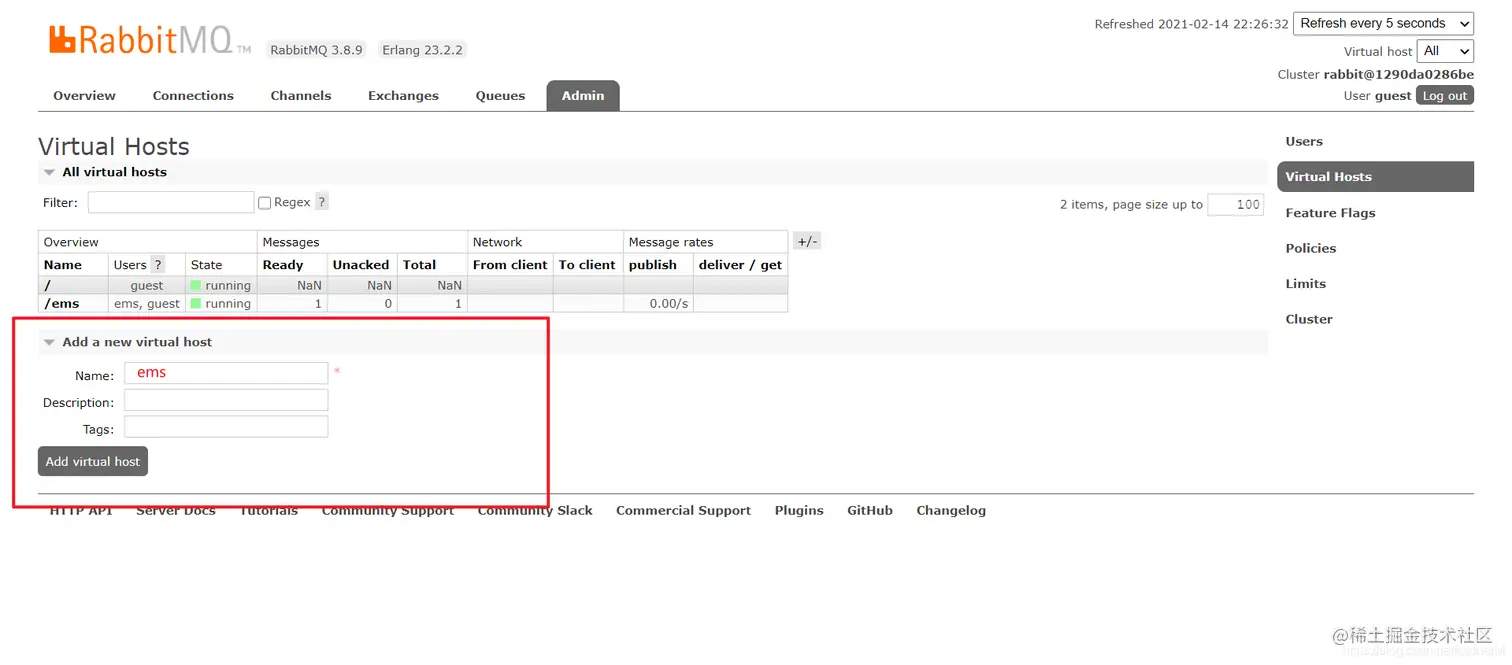Sort by To client column
The image size is (1512, 665).
point(587,265)
